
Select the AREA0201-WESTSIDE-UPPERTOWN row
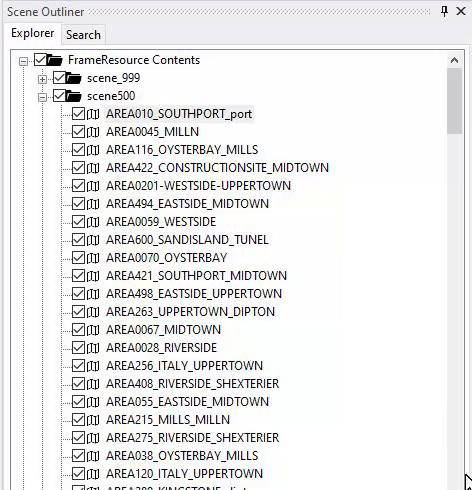click(198, 186)
